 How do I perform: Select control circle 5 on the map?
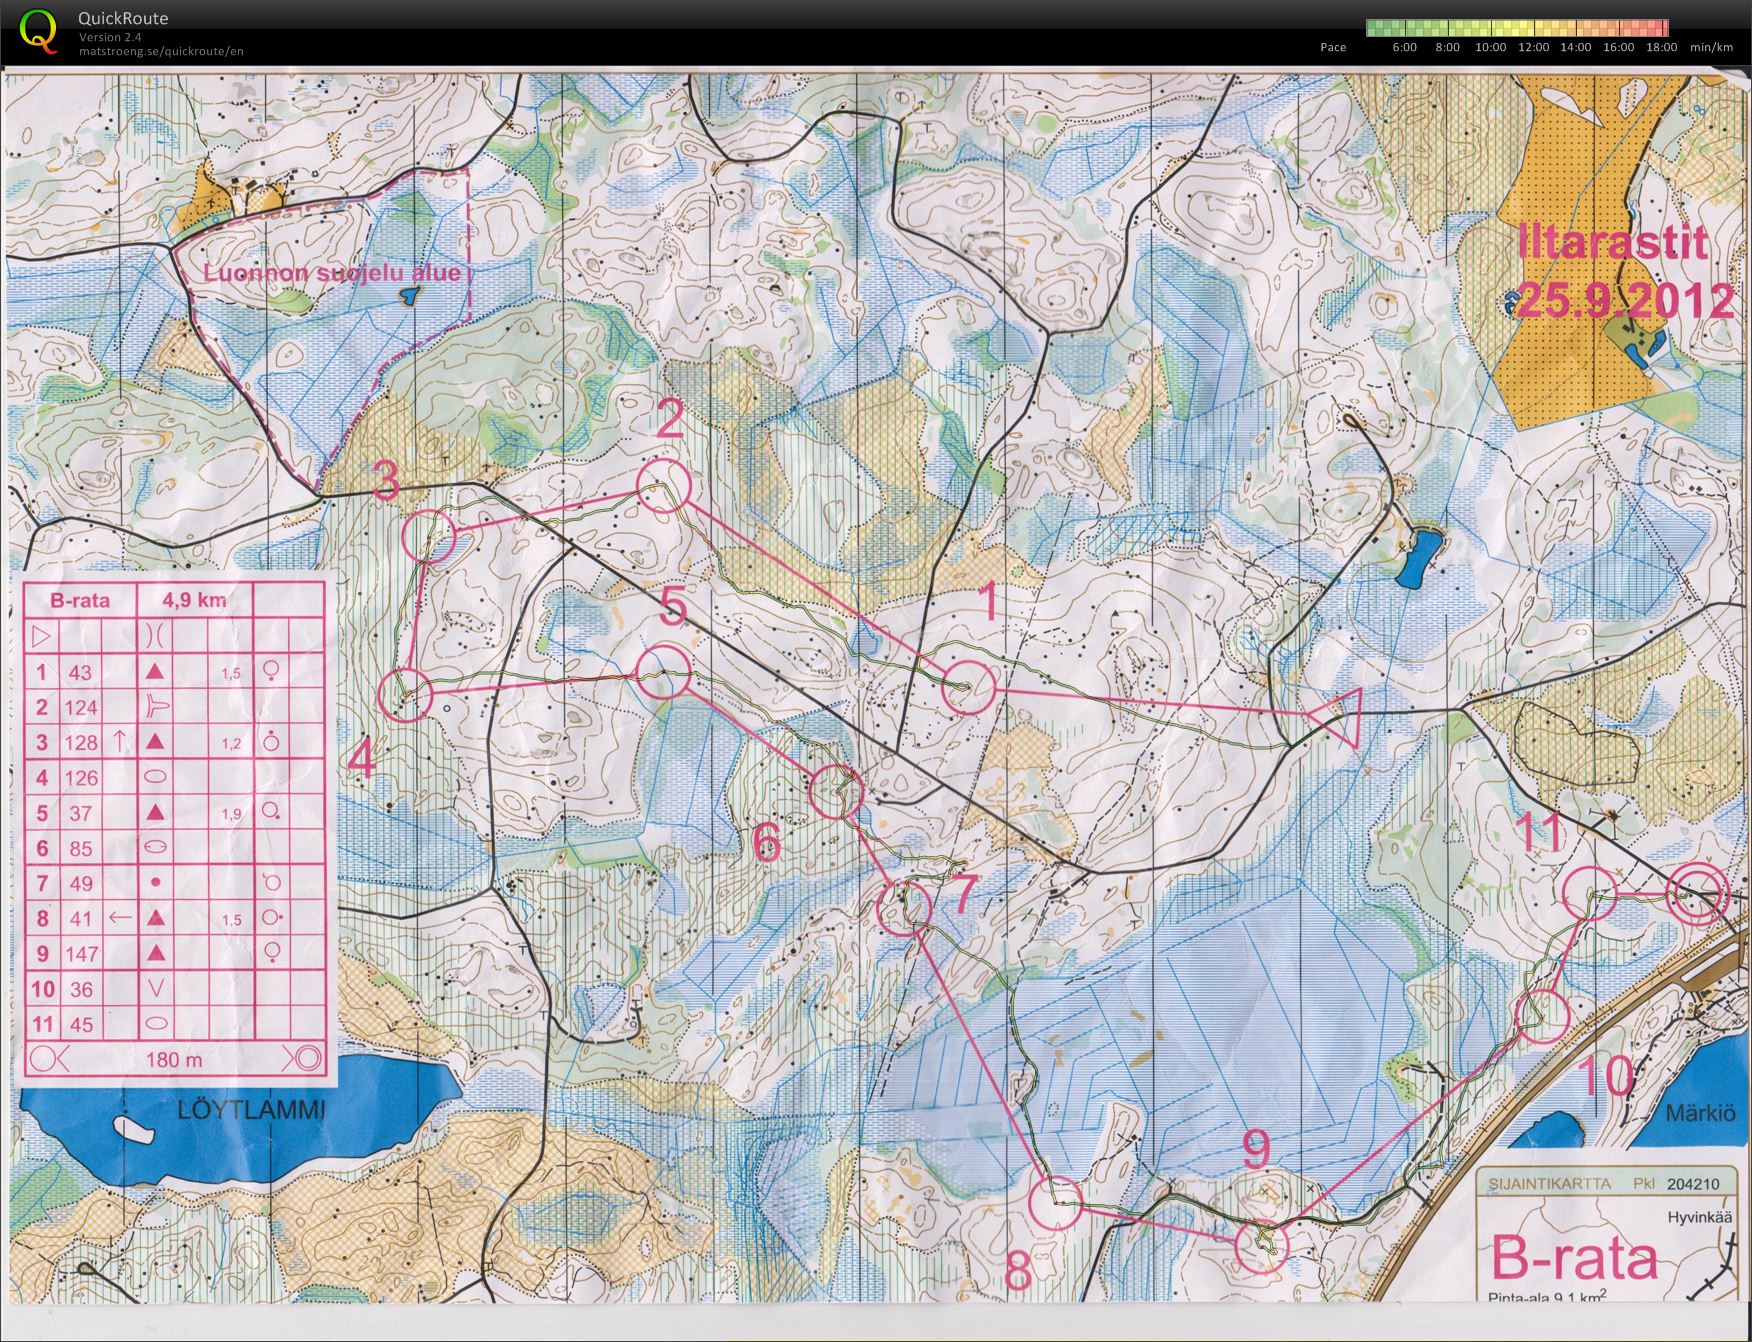click(x=663, y=672)
